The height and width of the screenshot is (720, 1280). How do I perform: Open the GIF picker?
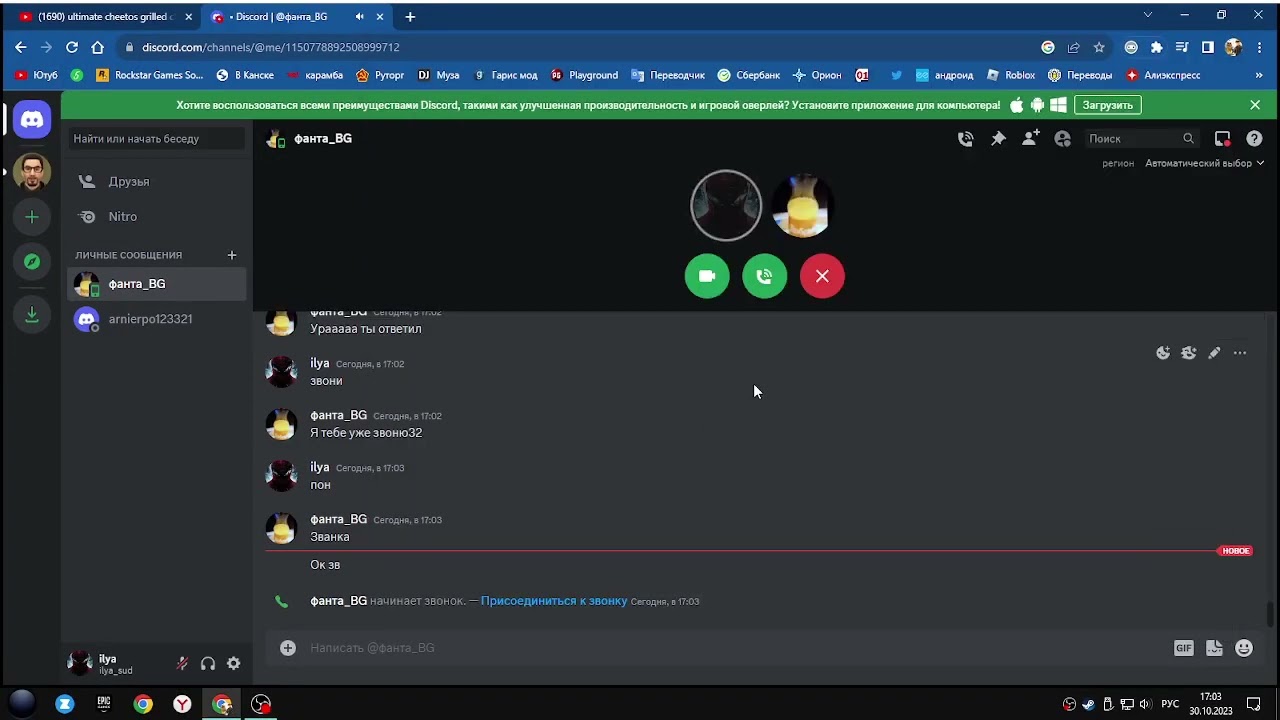point(1184,648)
